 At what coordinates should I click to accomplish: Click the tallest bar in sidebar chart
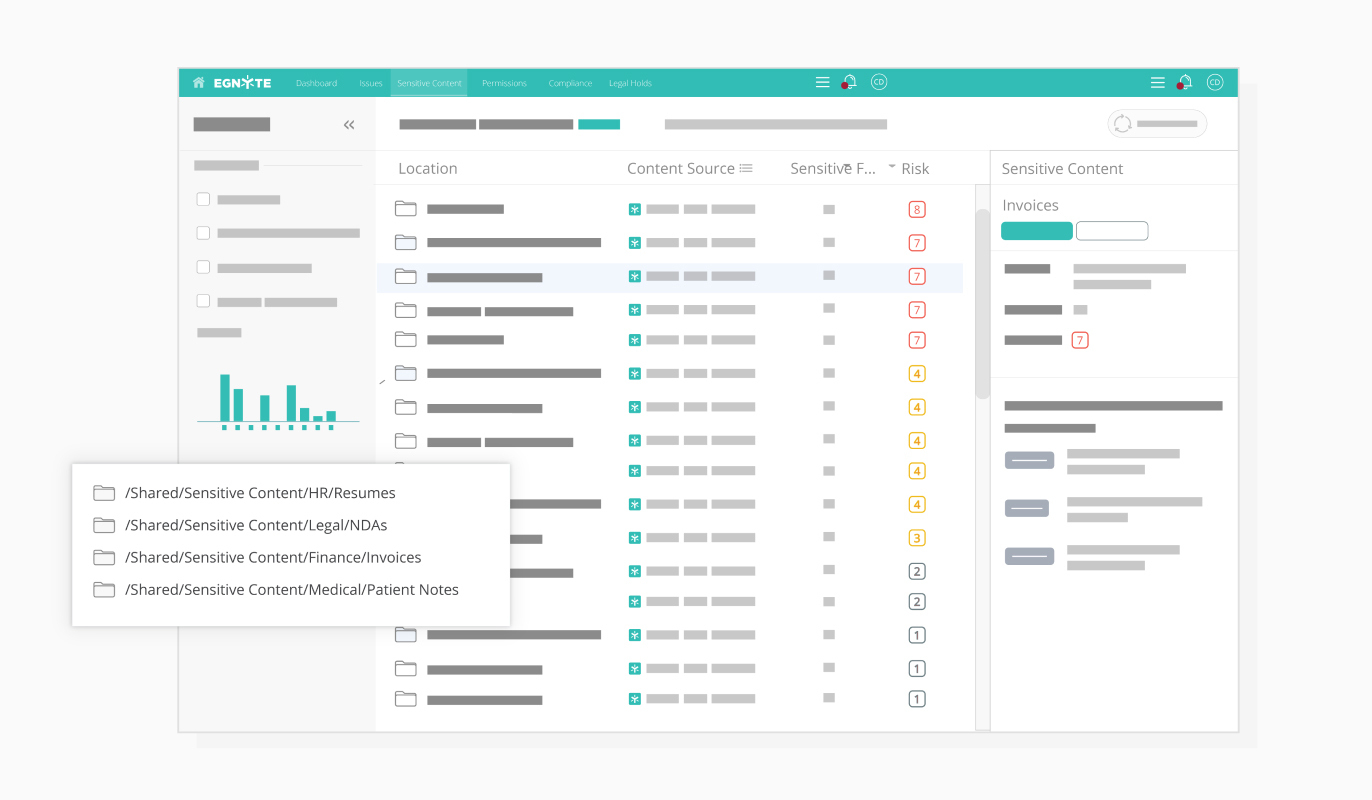(225, 397)
